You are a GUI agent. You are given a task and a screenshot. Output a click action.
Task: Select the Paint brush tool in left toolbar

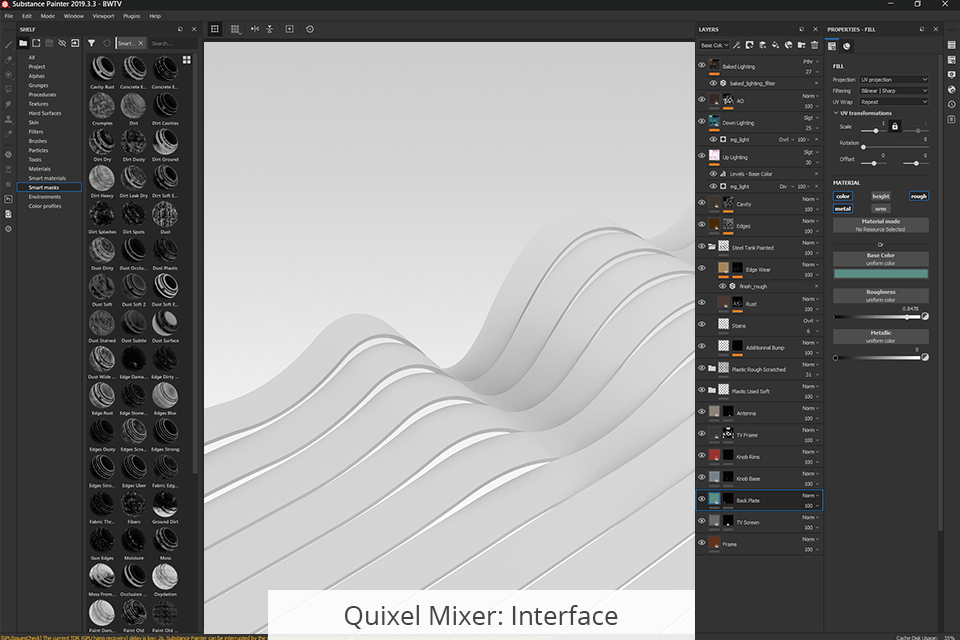click(x=9, y=45)
